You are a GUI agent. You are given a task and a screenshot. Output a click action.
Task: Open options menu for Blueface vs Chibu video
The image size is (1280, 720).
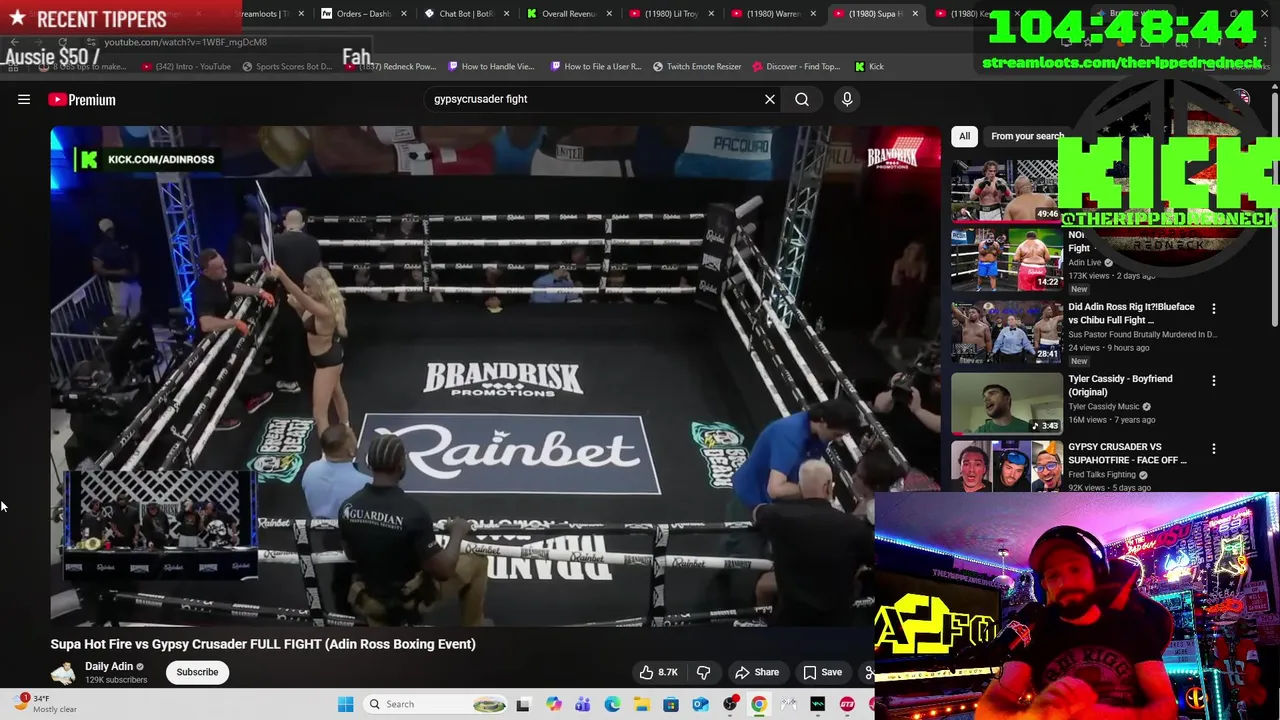pos(1214,309)
